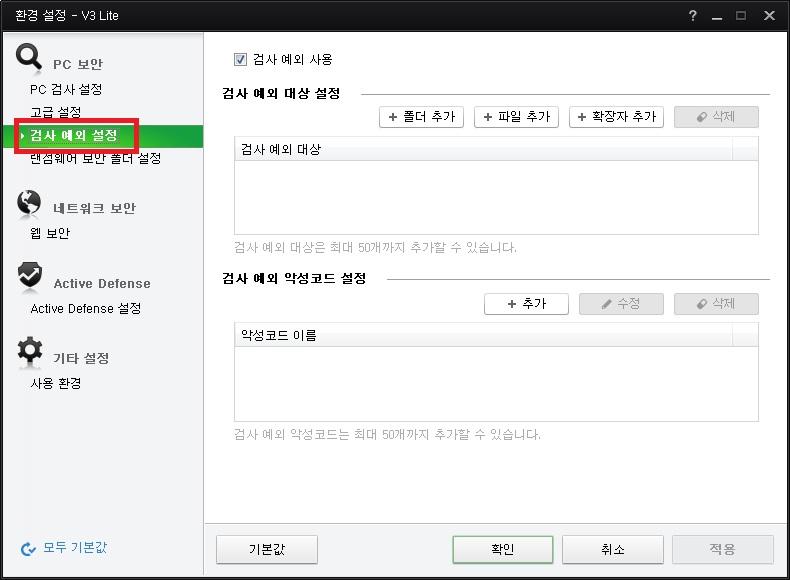Click the 파일 추가 button
This screenshot has width=790, height=580.
pos(516,117)
